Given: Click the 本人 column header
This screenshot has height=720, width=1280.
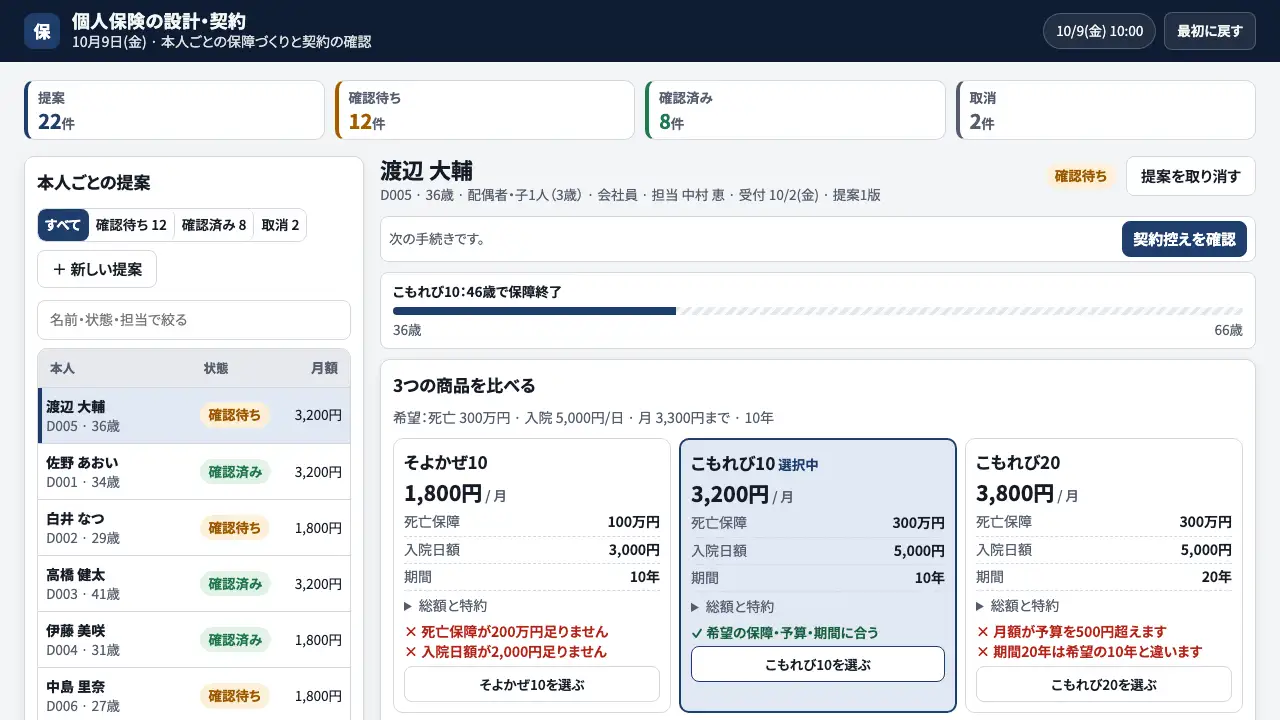Looking at the screenshot, I should (x=62, y=368).
